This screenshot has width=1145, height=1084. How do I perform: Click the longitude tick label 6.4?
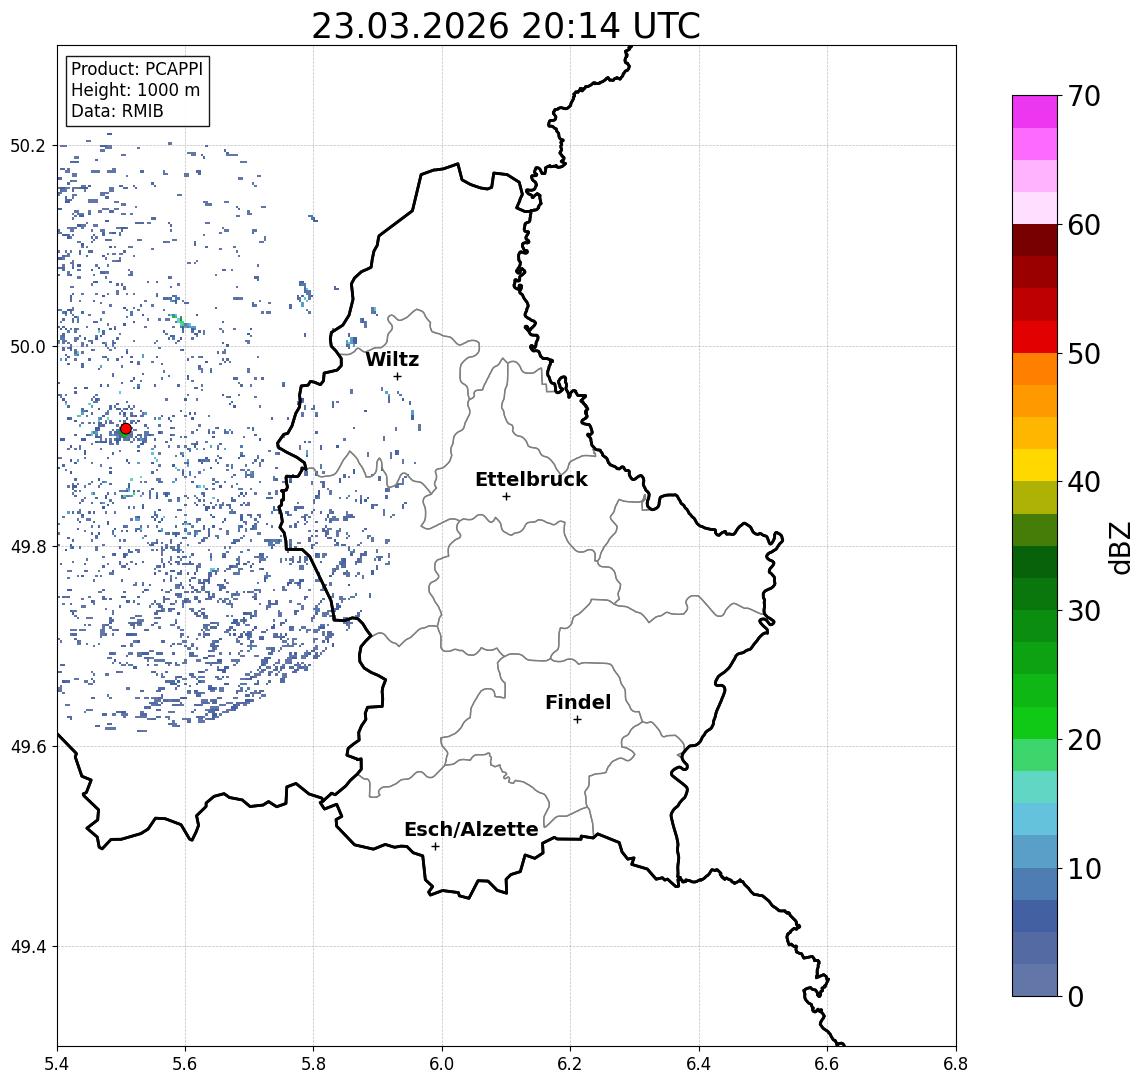(699, 1064)
